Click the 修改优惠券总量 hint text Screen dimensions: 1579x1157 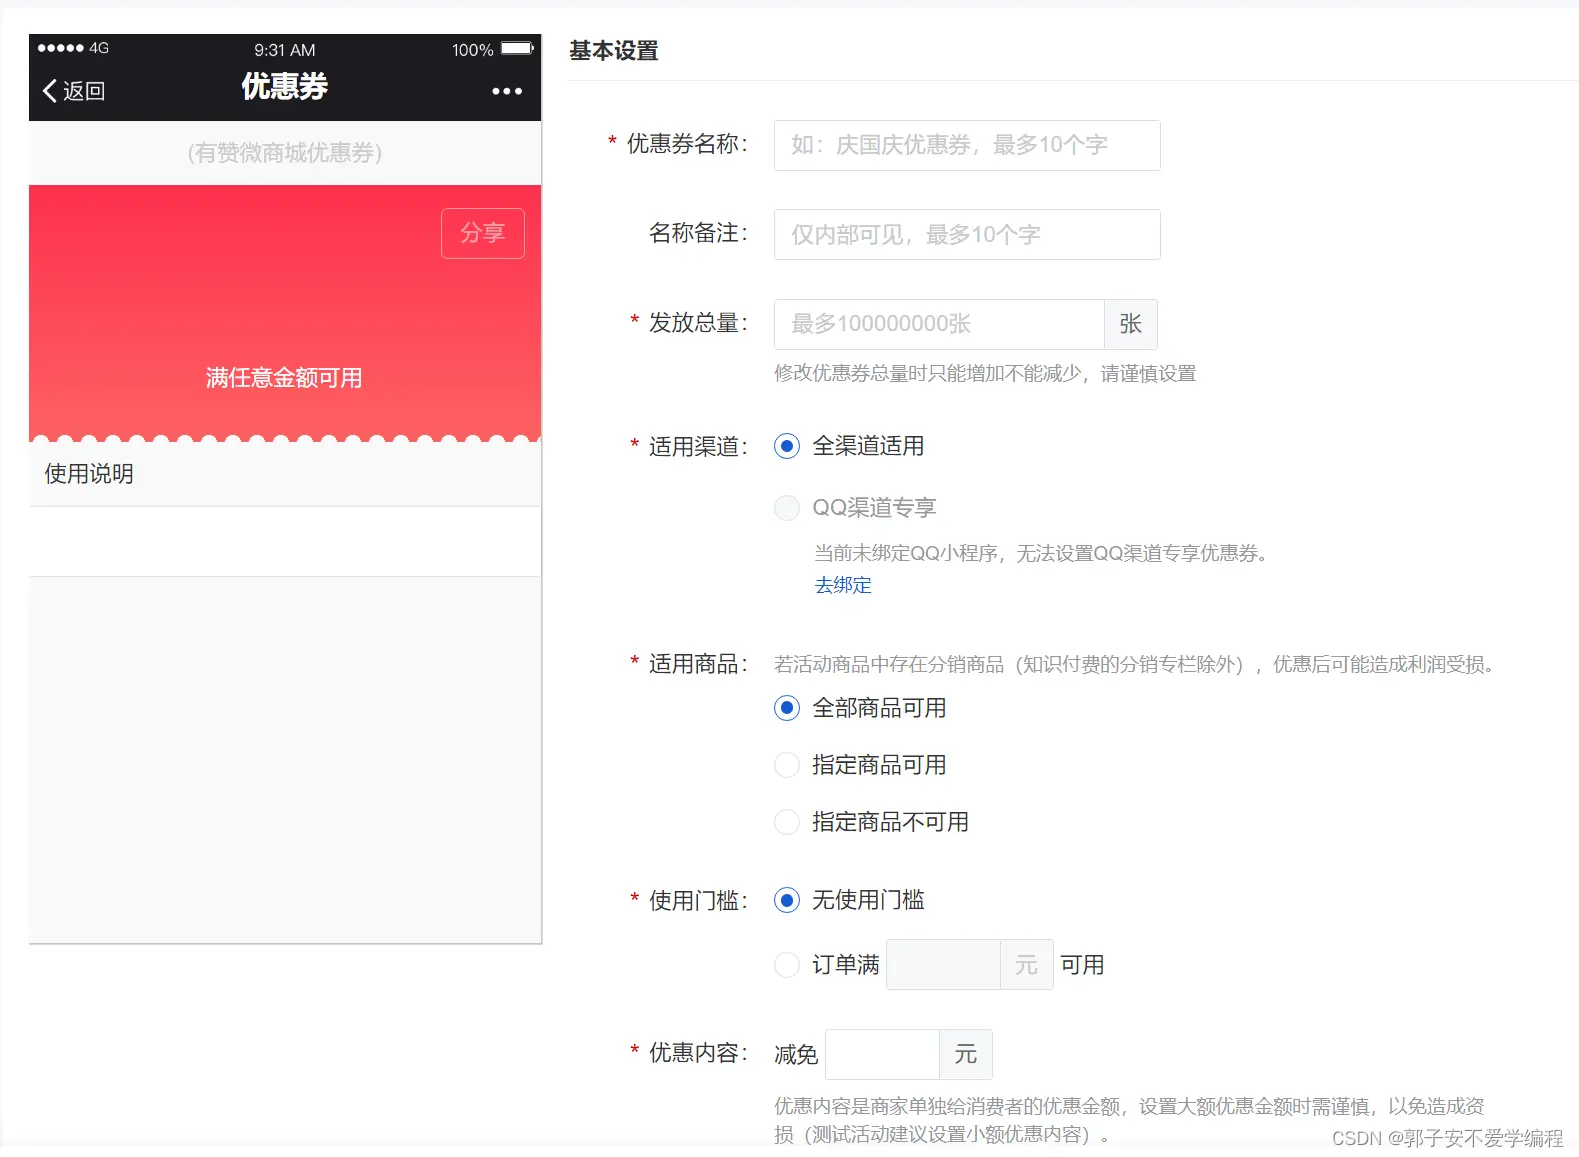[x=985, y=373]
